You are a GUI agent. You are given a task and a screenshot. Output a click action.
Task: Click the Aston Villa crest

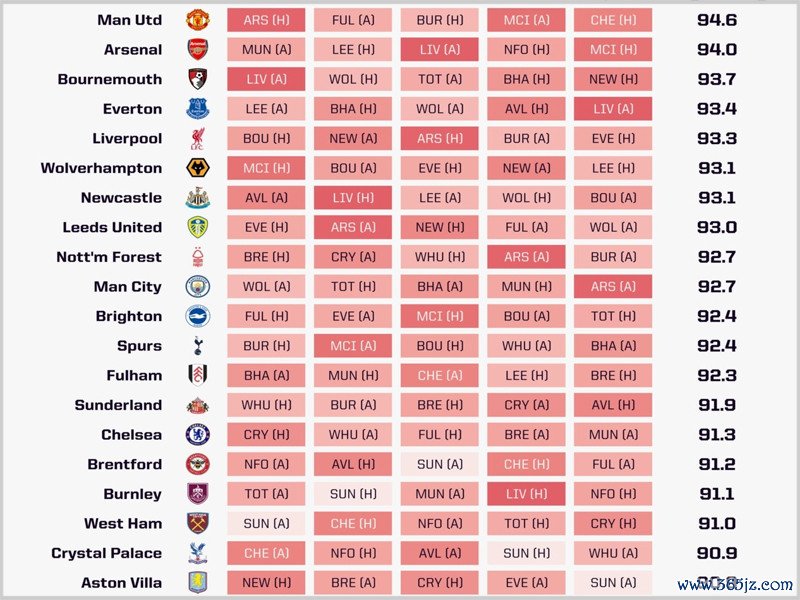click(x=197, y=583)
